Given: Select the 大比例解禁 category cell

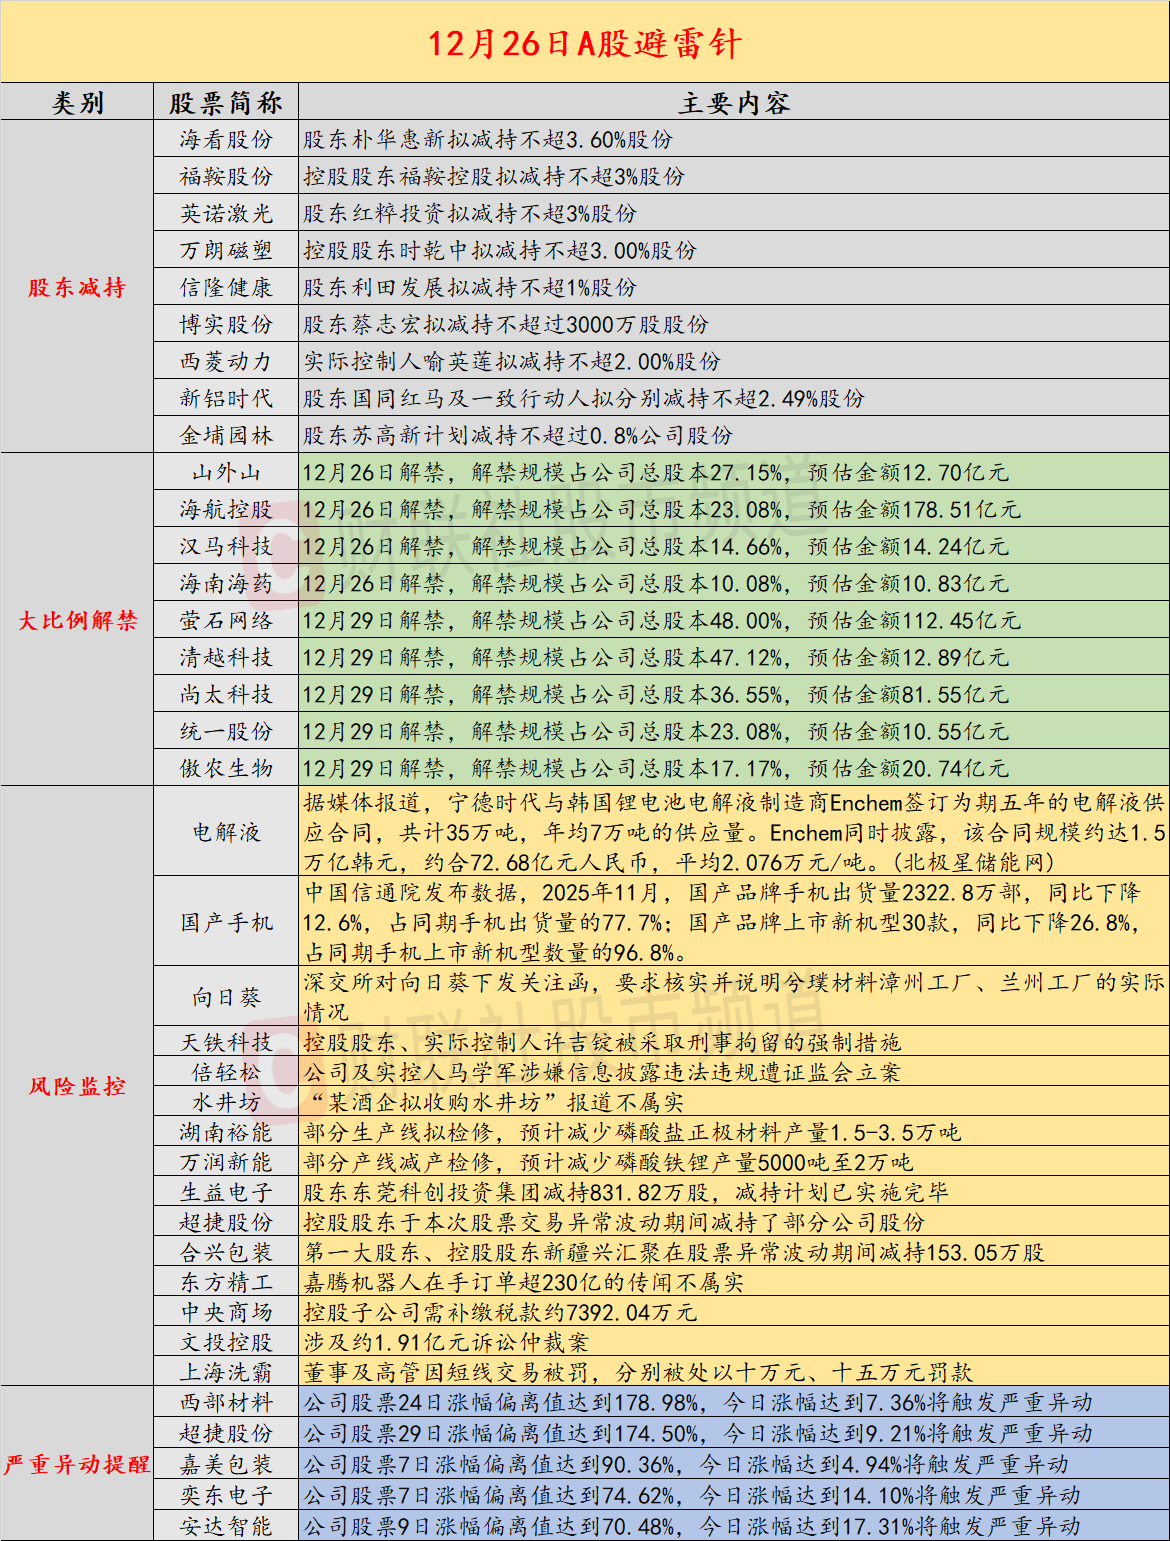Looking at the screenshot, I should pyautogui.click(x=77, y=621).
